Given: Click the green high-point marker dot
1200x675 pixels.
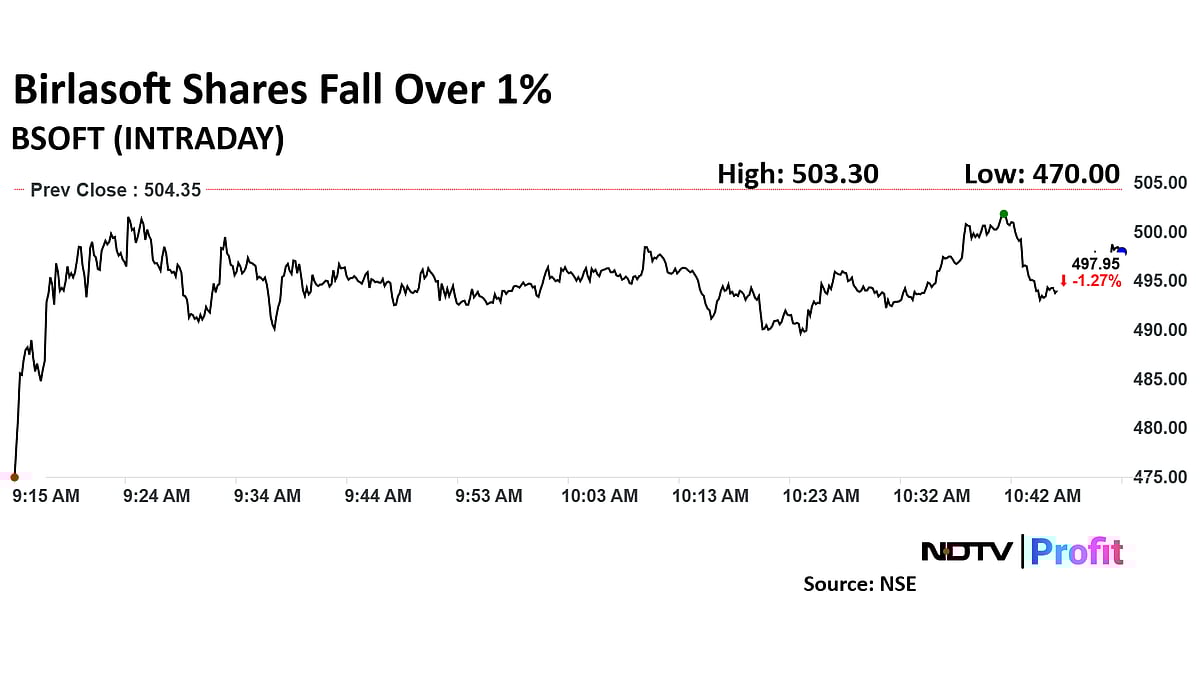Looking at the screenshot, I should (x=1003, y=214).
